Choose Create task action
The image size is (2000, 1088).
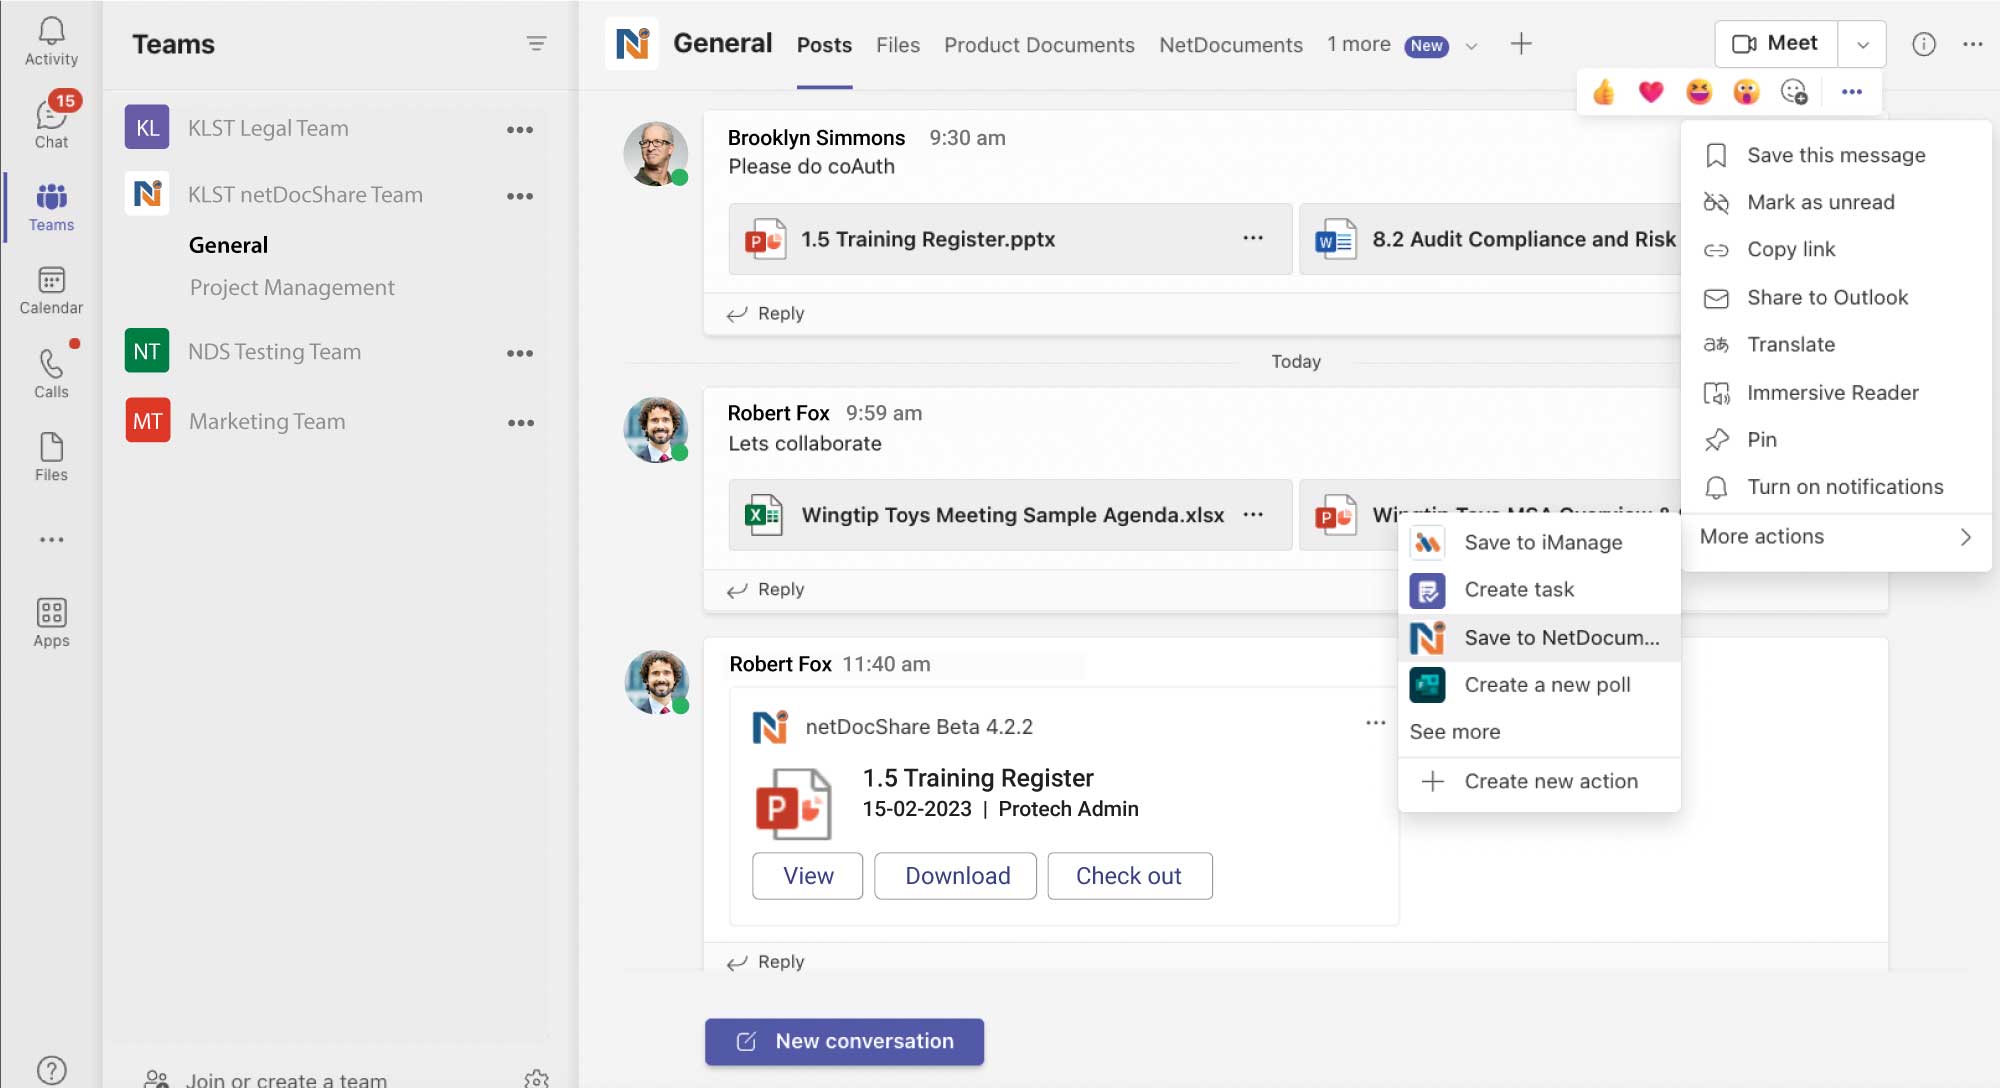(x=1539, y=590)
